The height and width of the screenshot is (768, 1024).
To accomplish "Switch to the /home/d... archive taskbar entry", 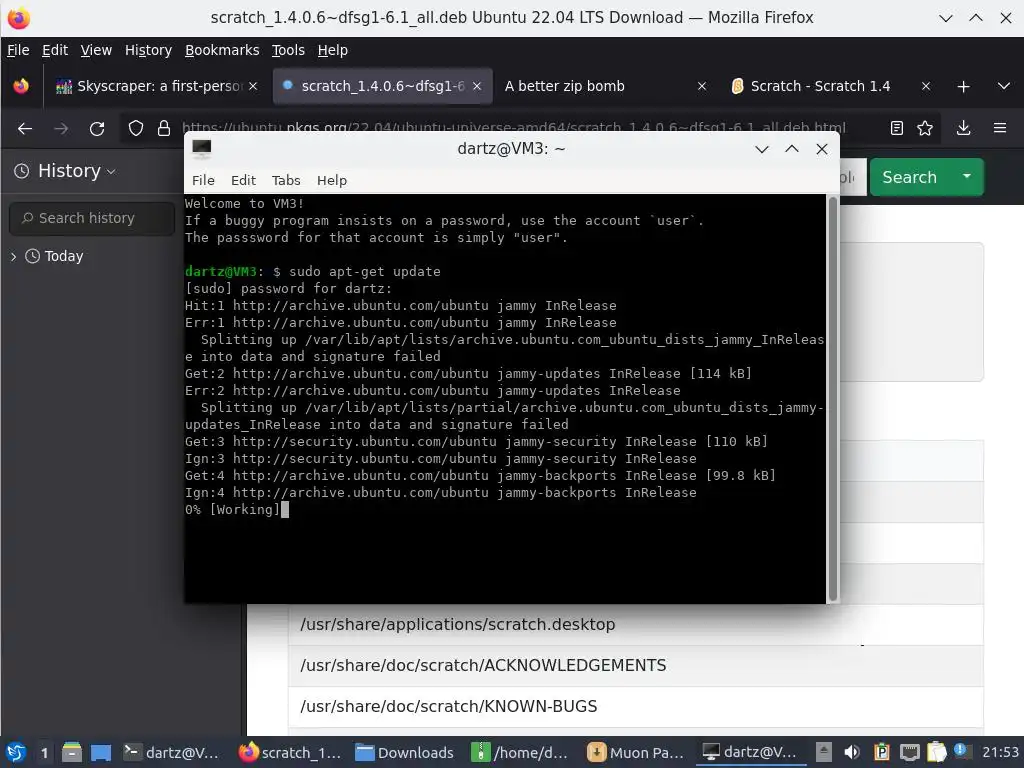I will coord(520,753).
